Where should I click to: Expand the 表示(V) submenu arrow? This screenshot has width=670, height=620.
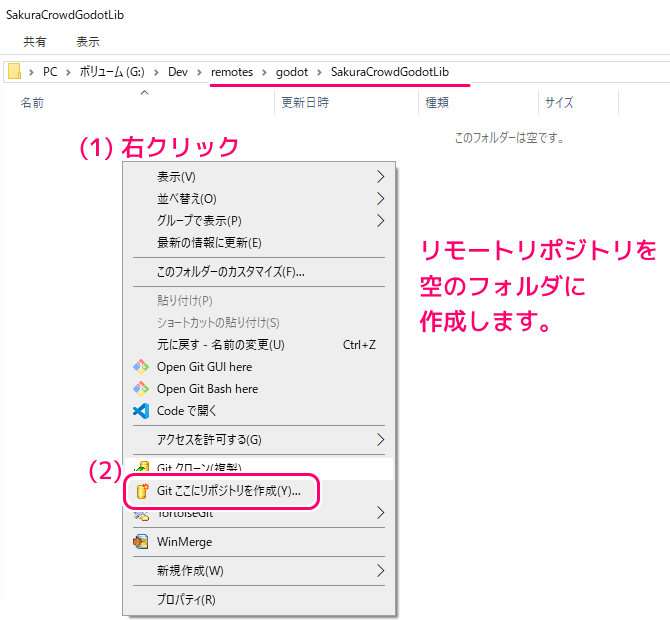click(x=380, y=176)
